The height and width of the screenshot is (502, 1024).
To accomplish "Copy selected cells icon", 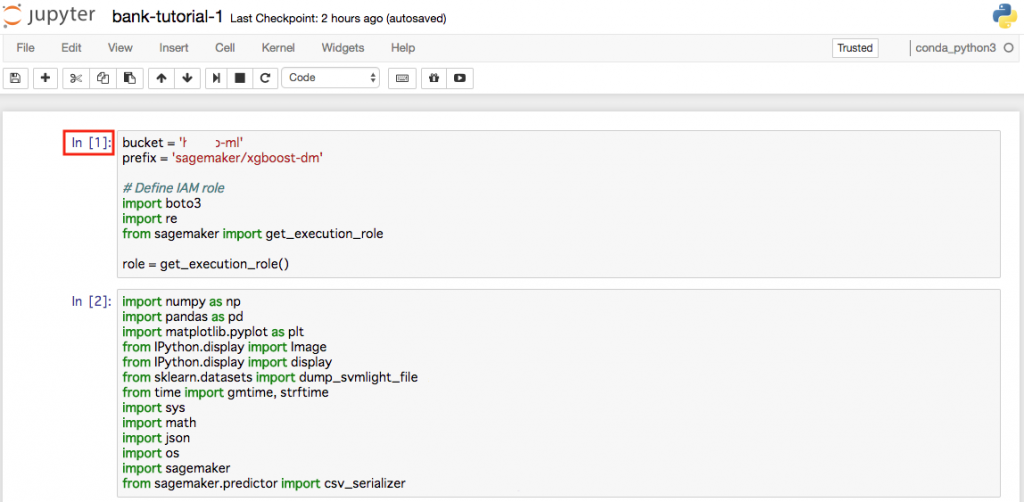I will pos(102,78).
